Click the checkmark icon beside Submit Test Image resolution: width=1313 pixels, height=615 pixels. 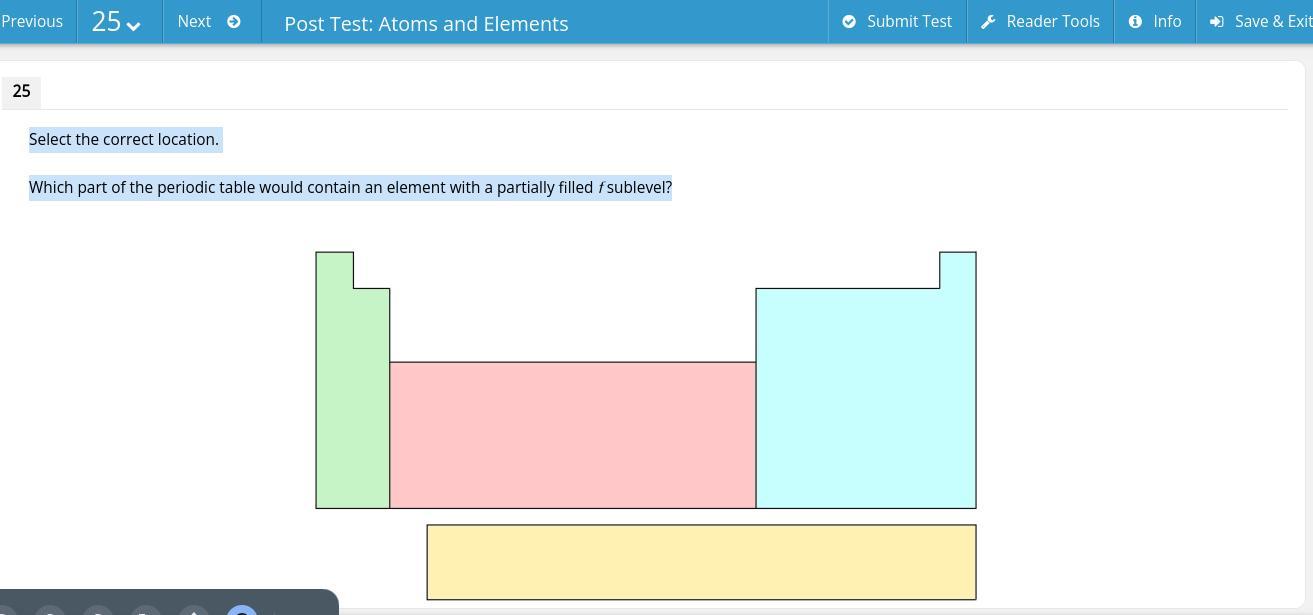849,22
